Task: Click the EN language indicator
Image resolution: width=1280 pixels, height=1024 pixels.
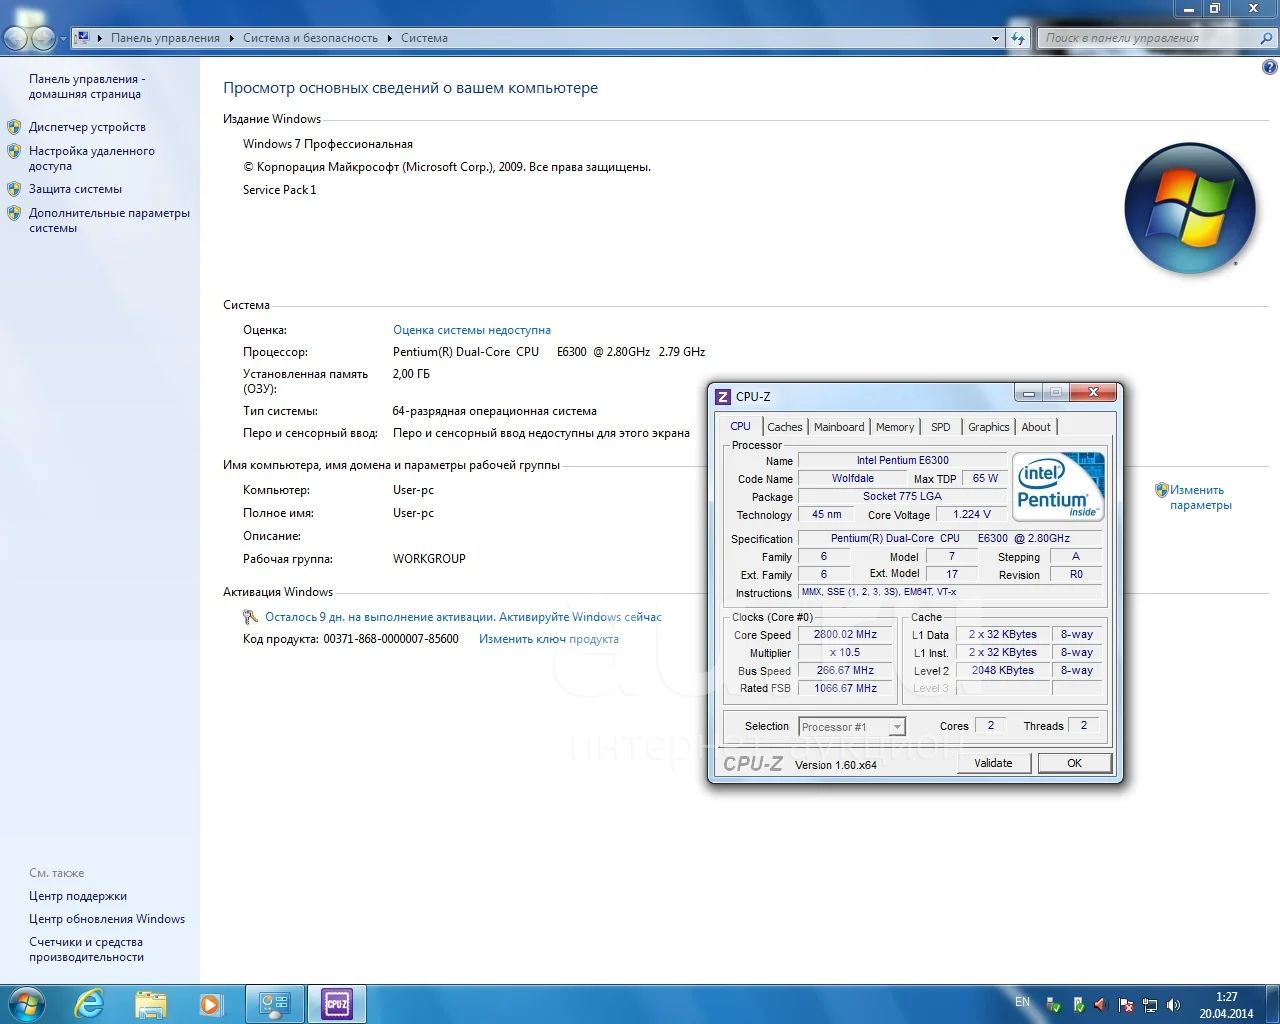Action: (x=1022, y=1001)
